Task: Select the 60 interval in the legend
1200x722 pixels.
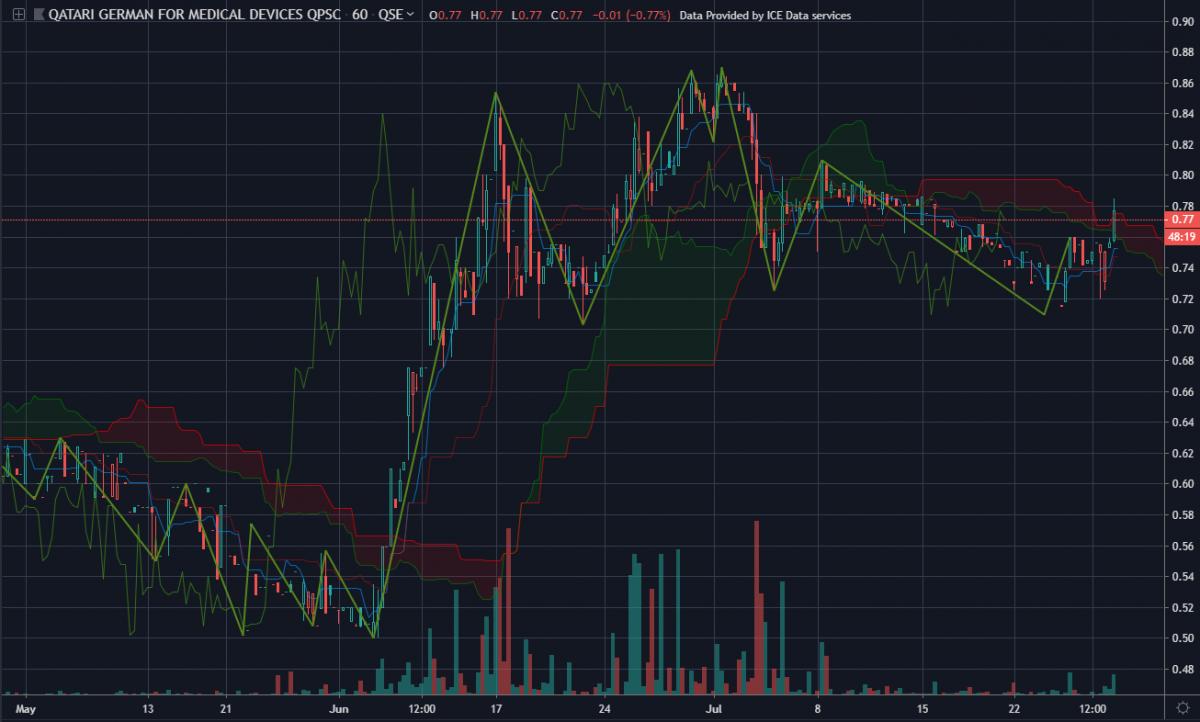Action: click(359, 16)
